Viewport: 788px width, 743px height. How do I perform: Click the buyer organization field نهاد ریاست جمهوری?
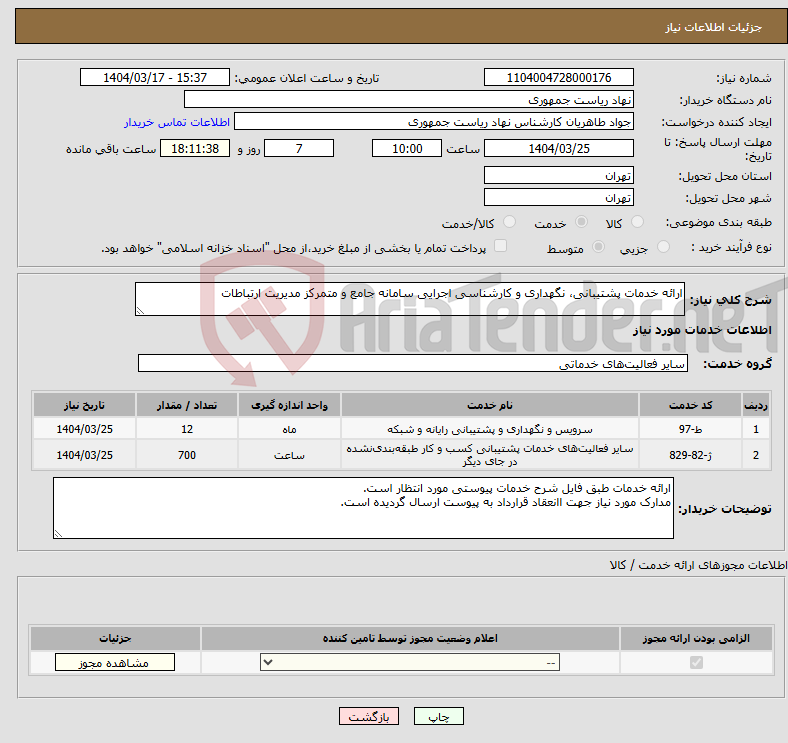point(409,100)
